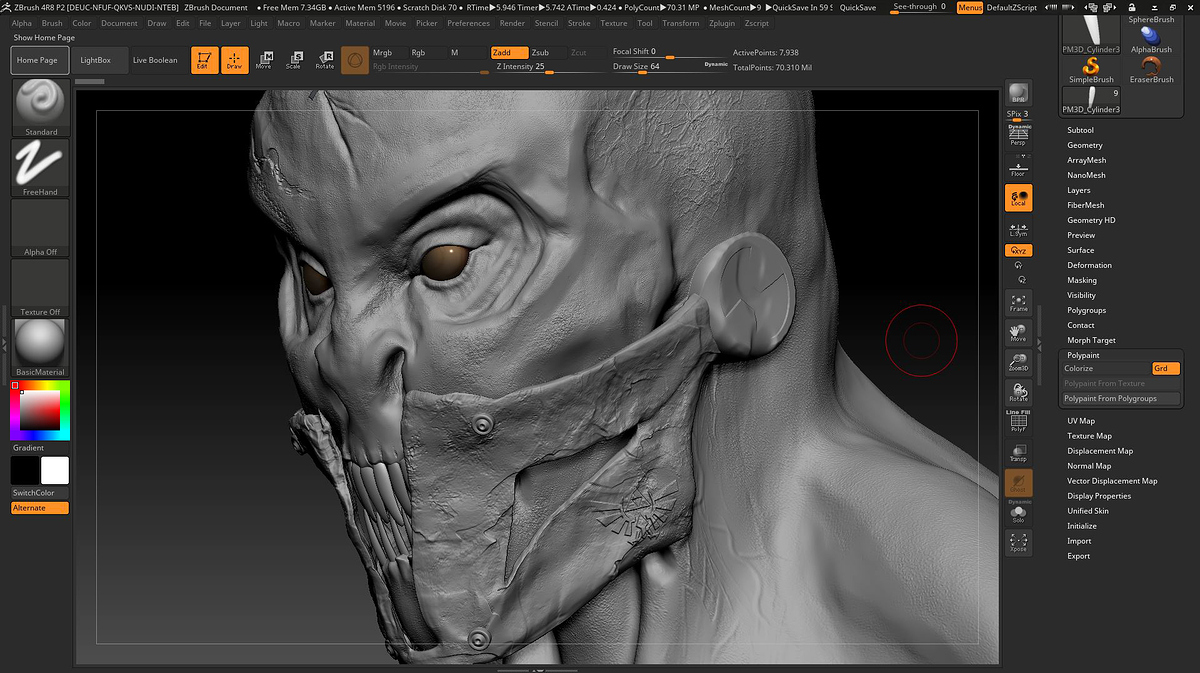Select the Zoom3D navigation icon
Image resolution: width=1200 pixels, height=673 pixels.
click(1018, 362)
